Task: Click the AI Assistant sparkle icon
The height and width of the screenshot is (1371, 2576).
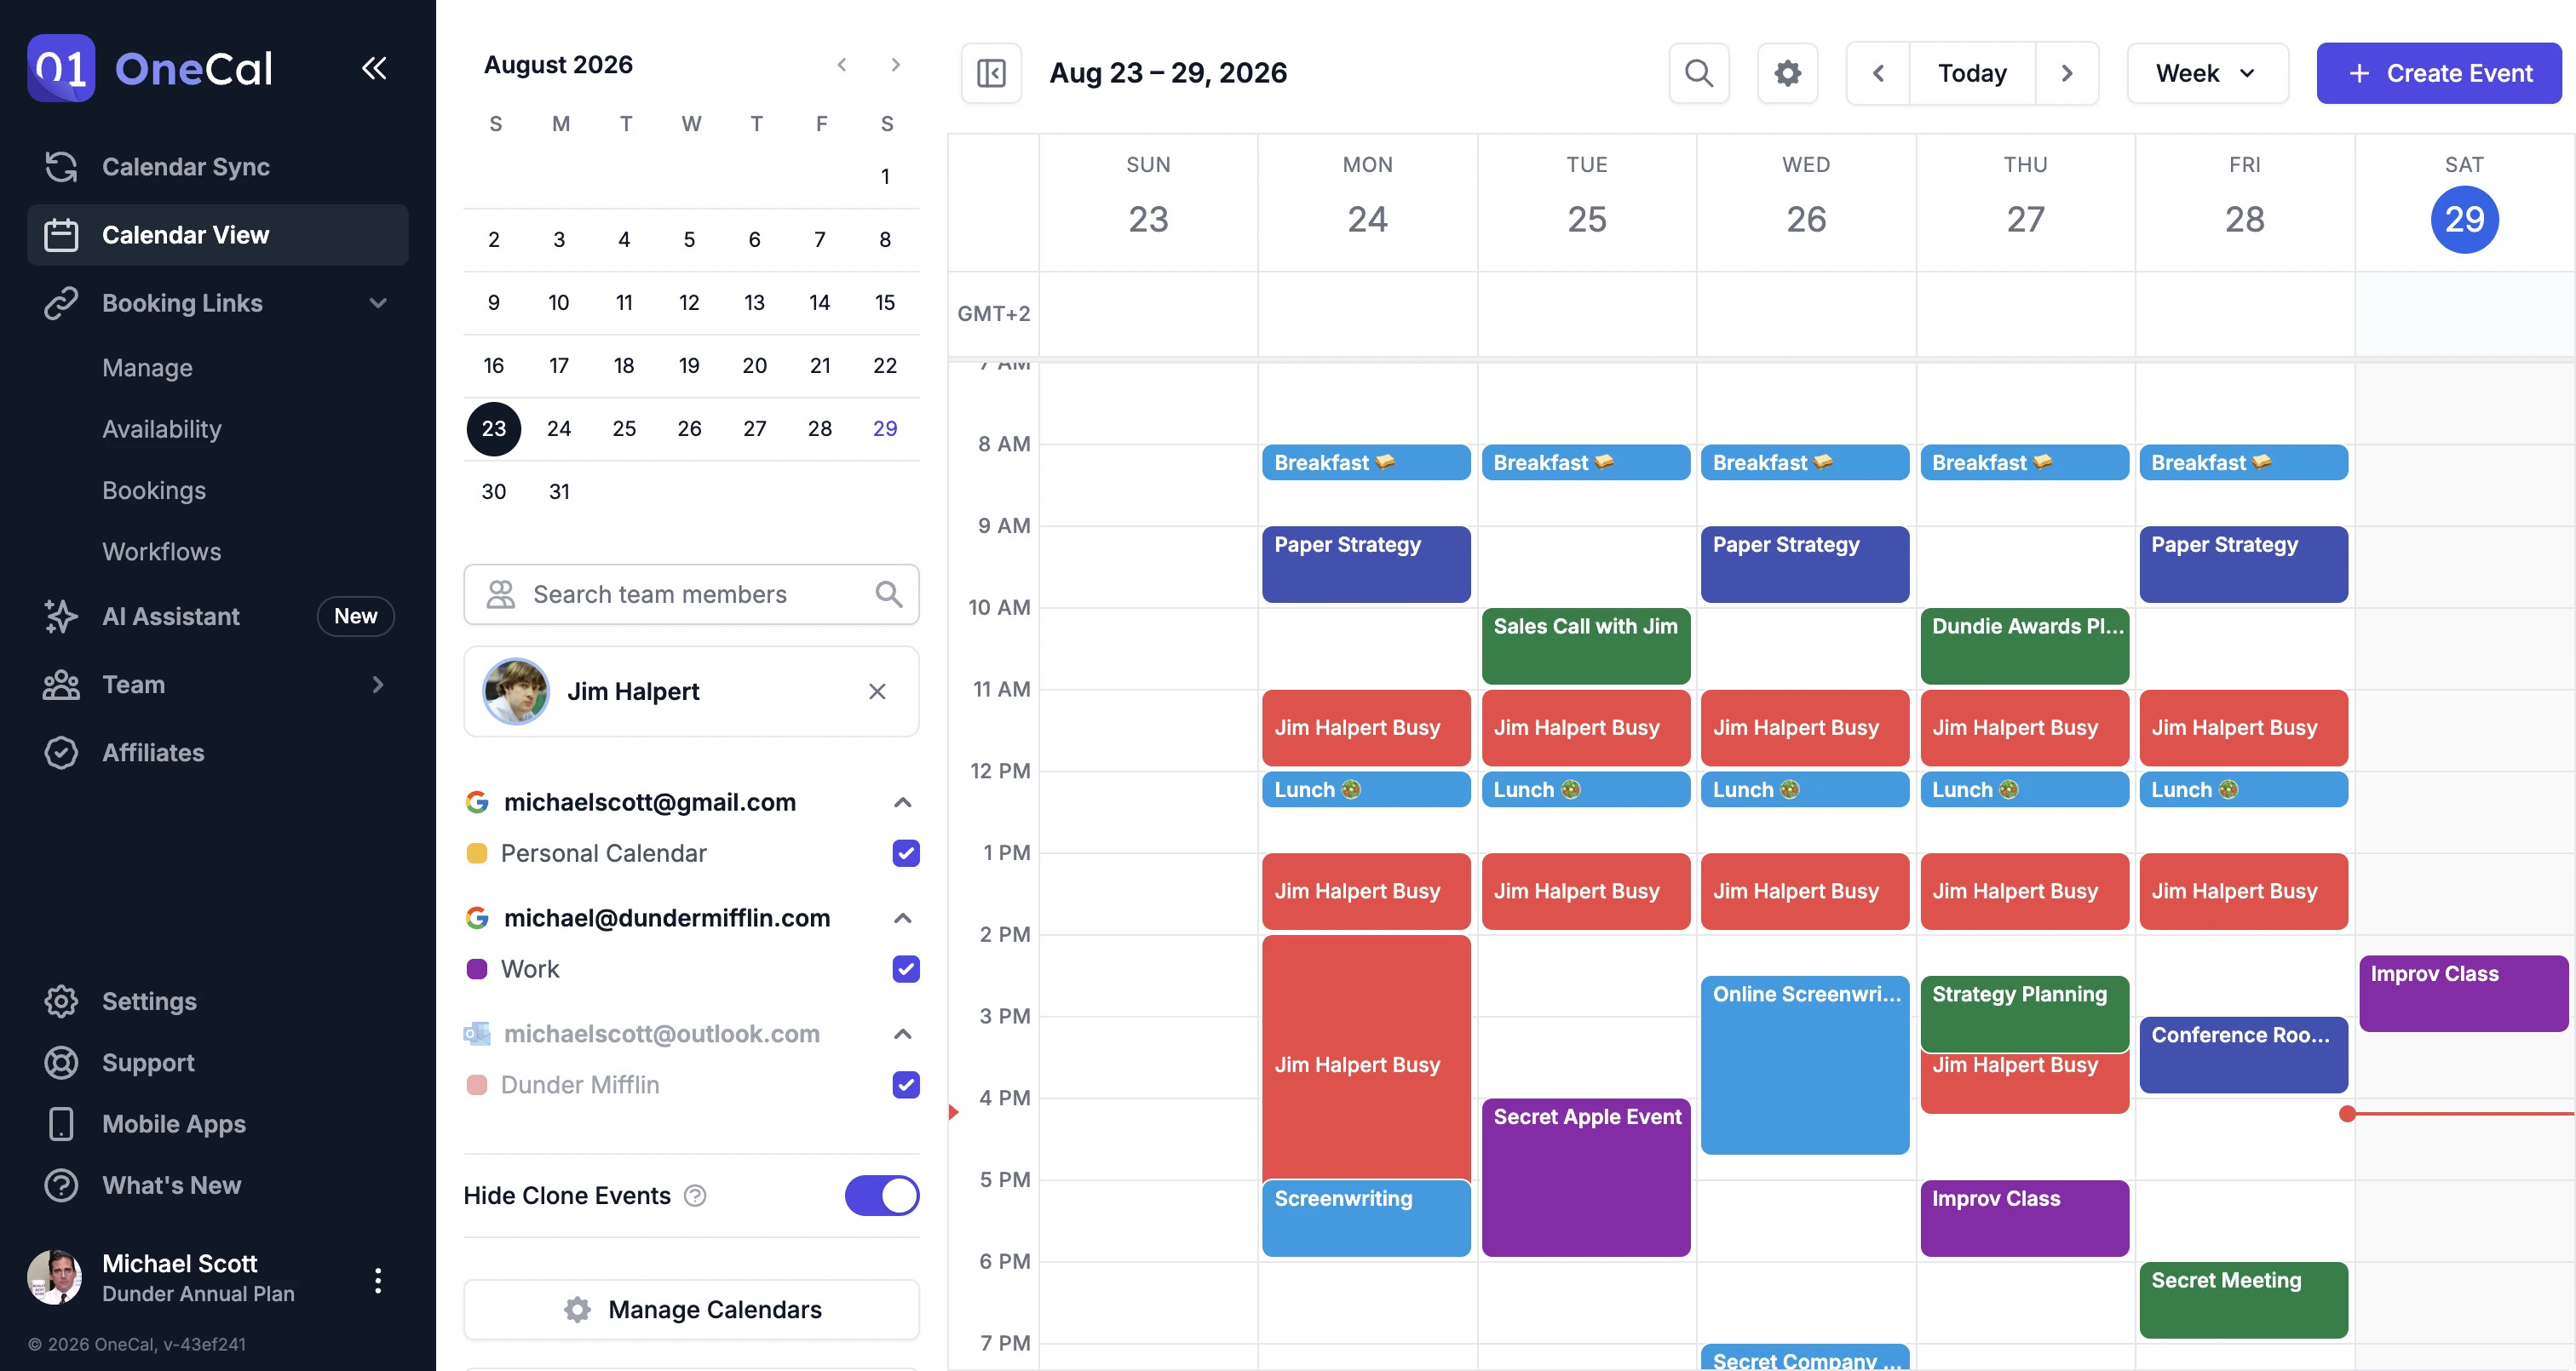Action: tap(61, 616)
